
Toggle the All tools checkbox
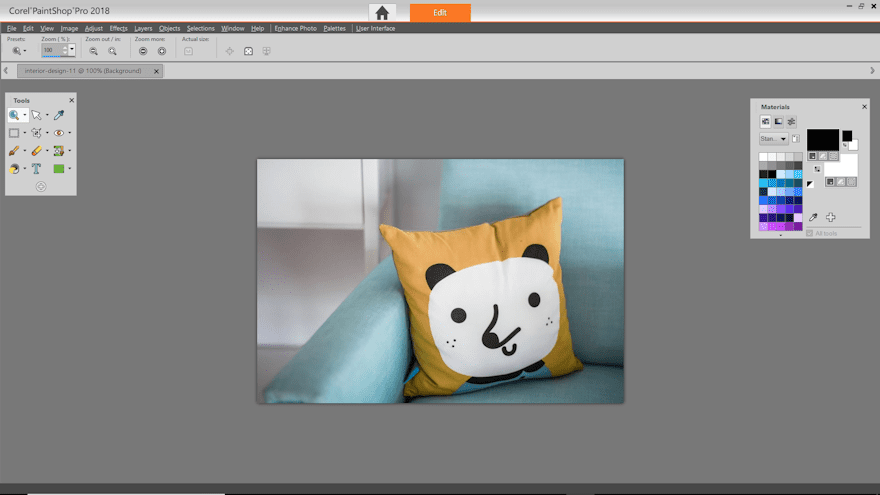[x=811, y=233]
